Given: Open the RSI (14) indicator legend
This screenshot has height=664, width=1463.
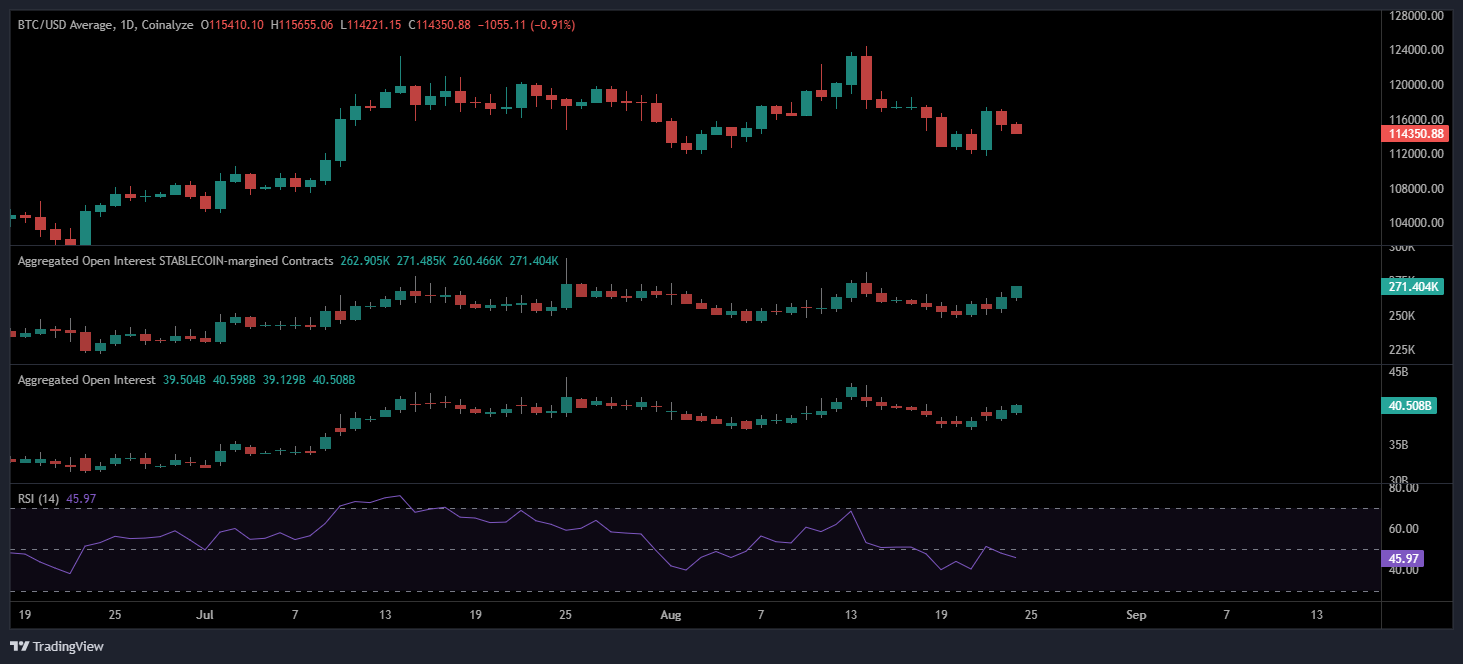Looking at the screenshot, I should tap(38, 498).
